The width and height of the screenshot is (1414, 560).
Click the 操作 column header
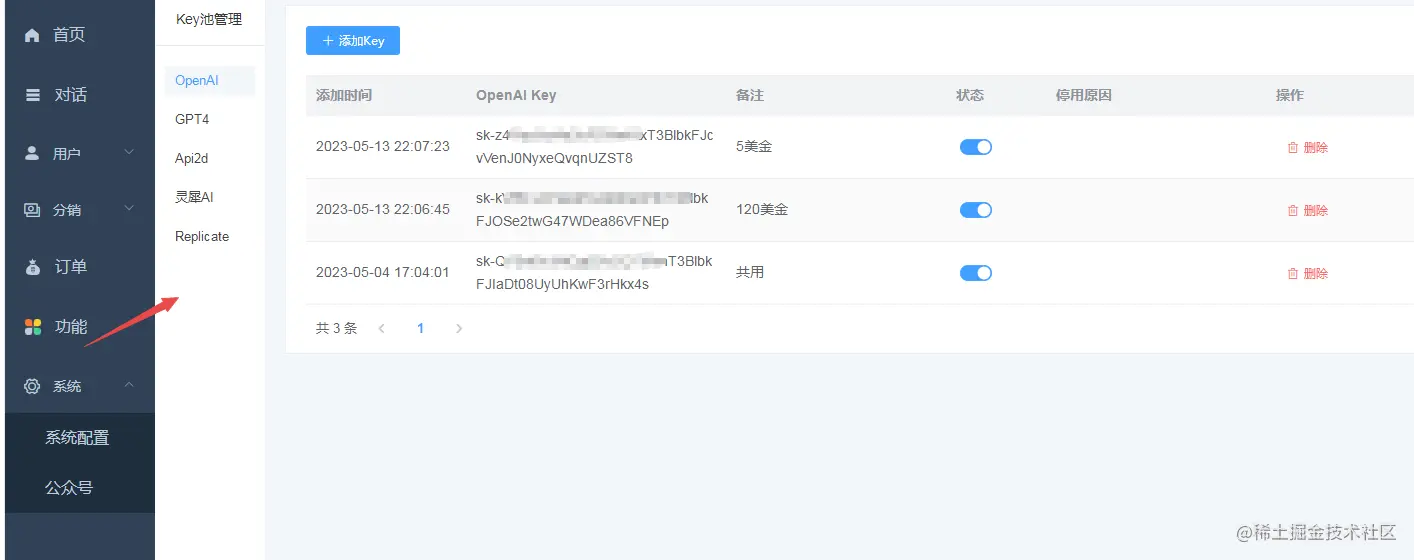coord(1290,95)
